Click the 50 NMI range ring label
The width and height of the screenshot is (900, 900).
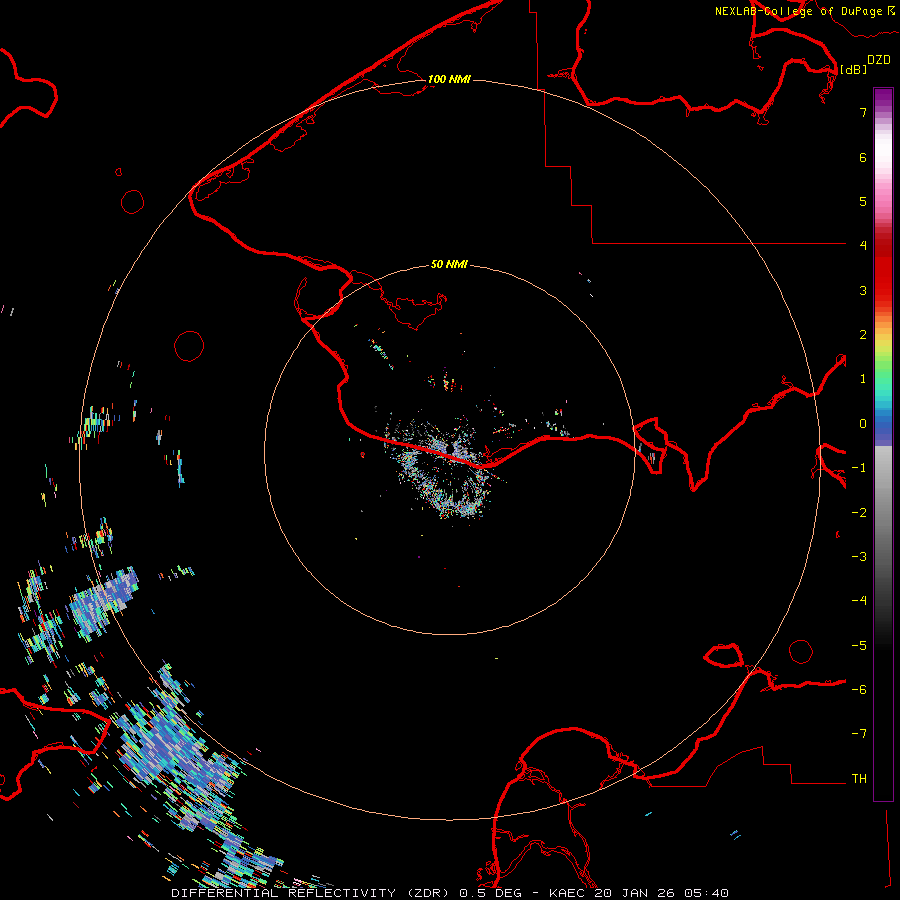pyautogui.click(x=449, y=264)
